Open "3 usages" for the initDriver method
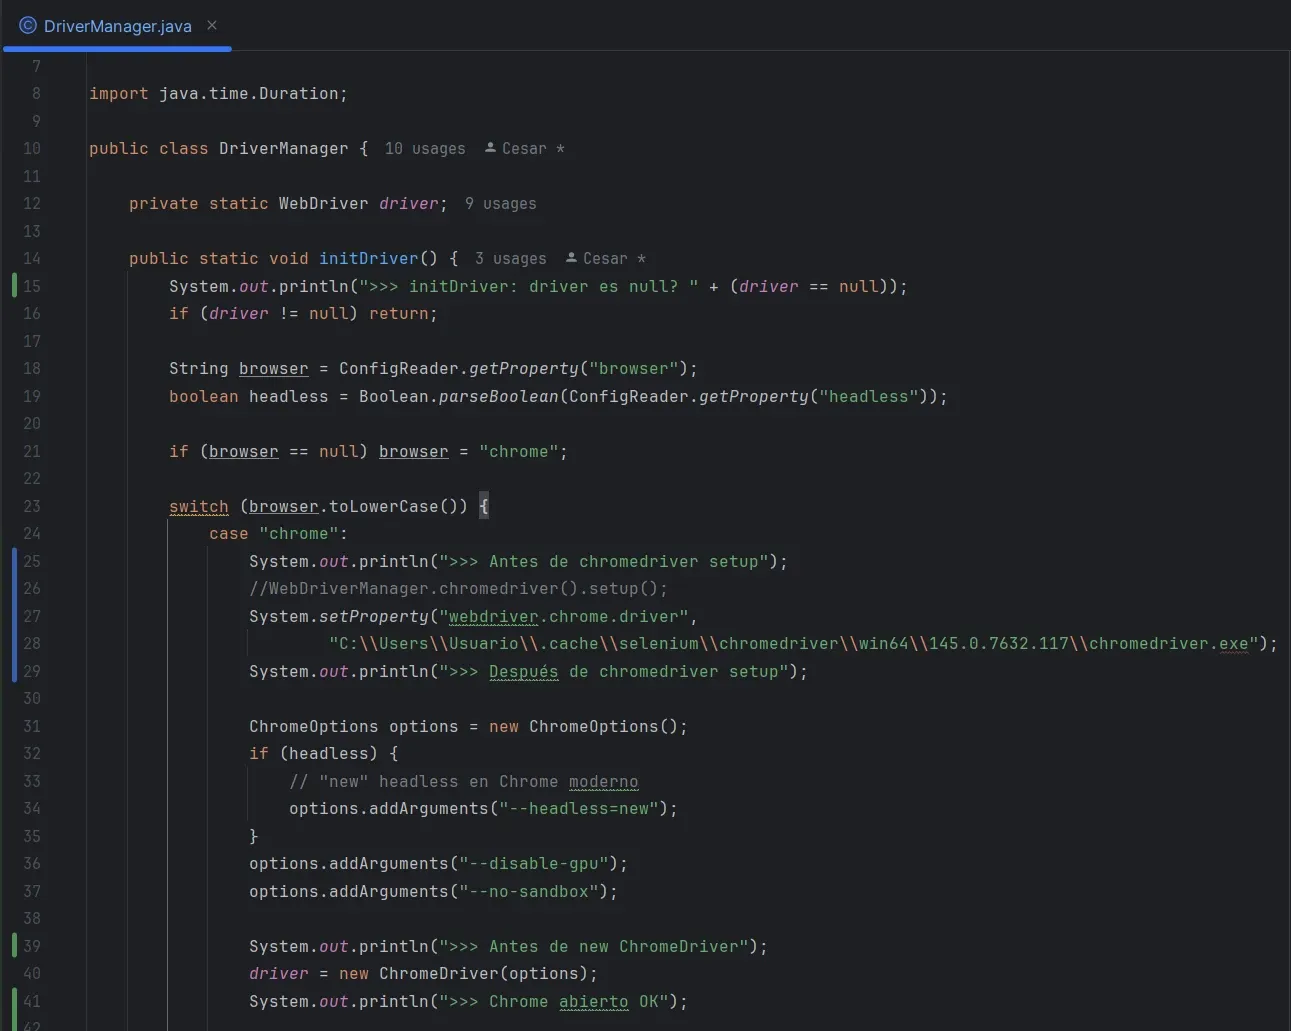The width and height of the screenshot is (1291, 1031). [510, 258]
